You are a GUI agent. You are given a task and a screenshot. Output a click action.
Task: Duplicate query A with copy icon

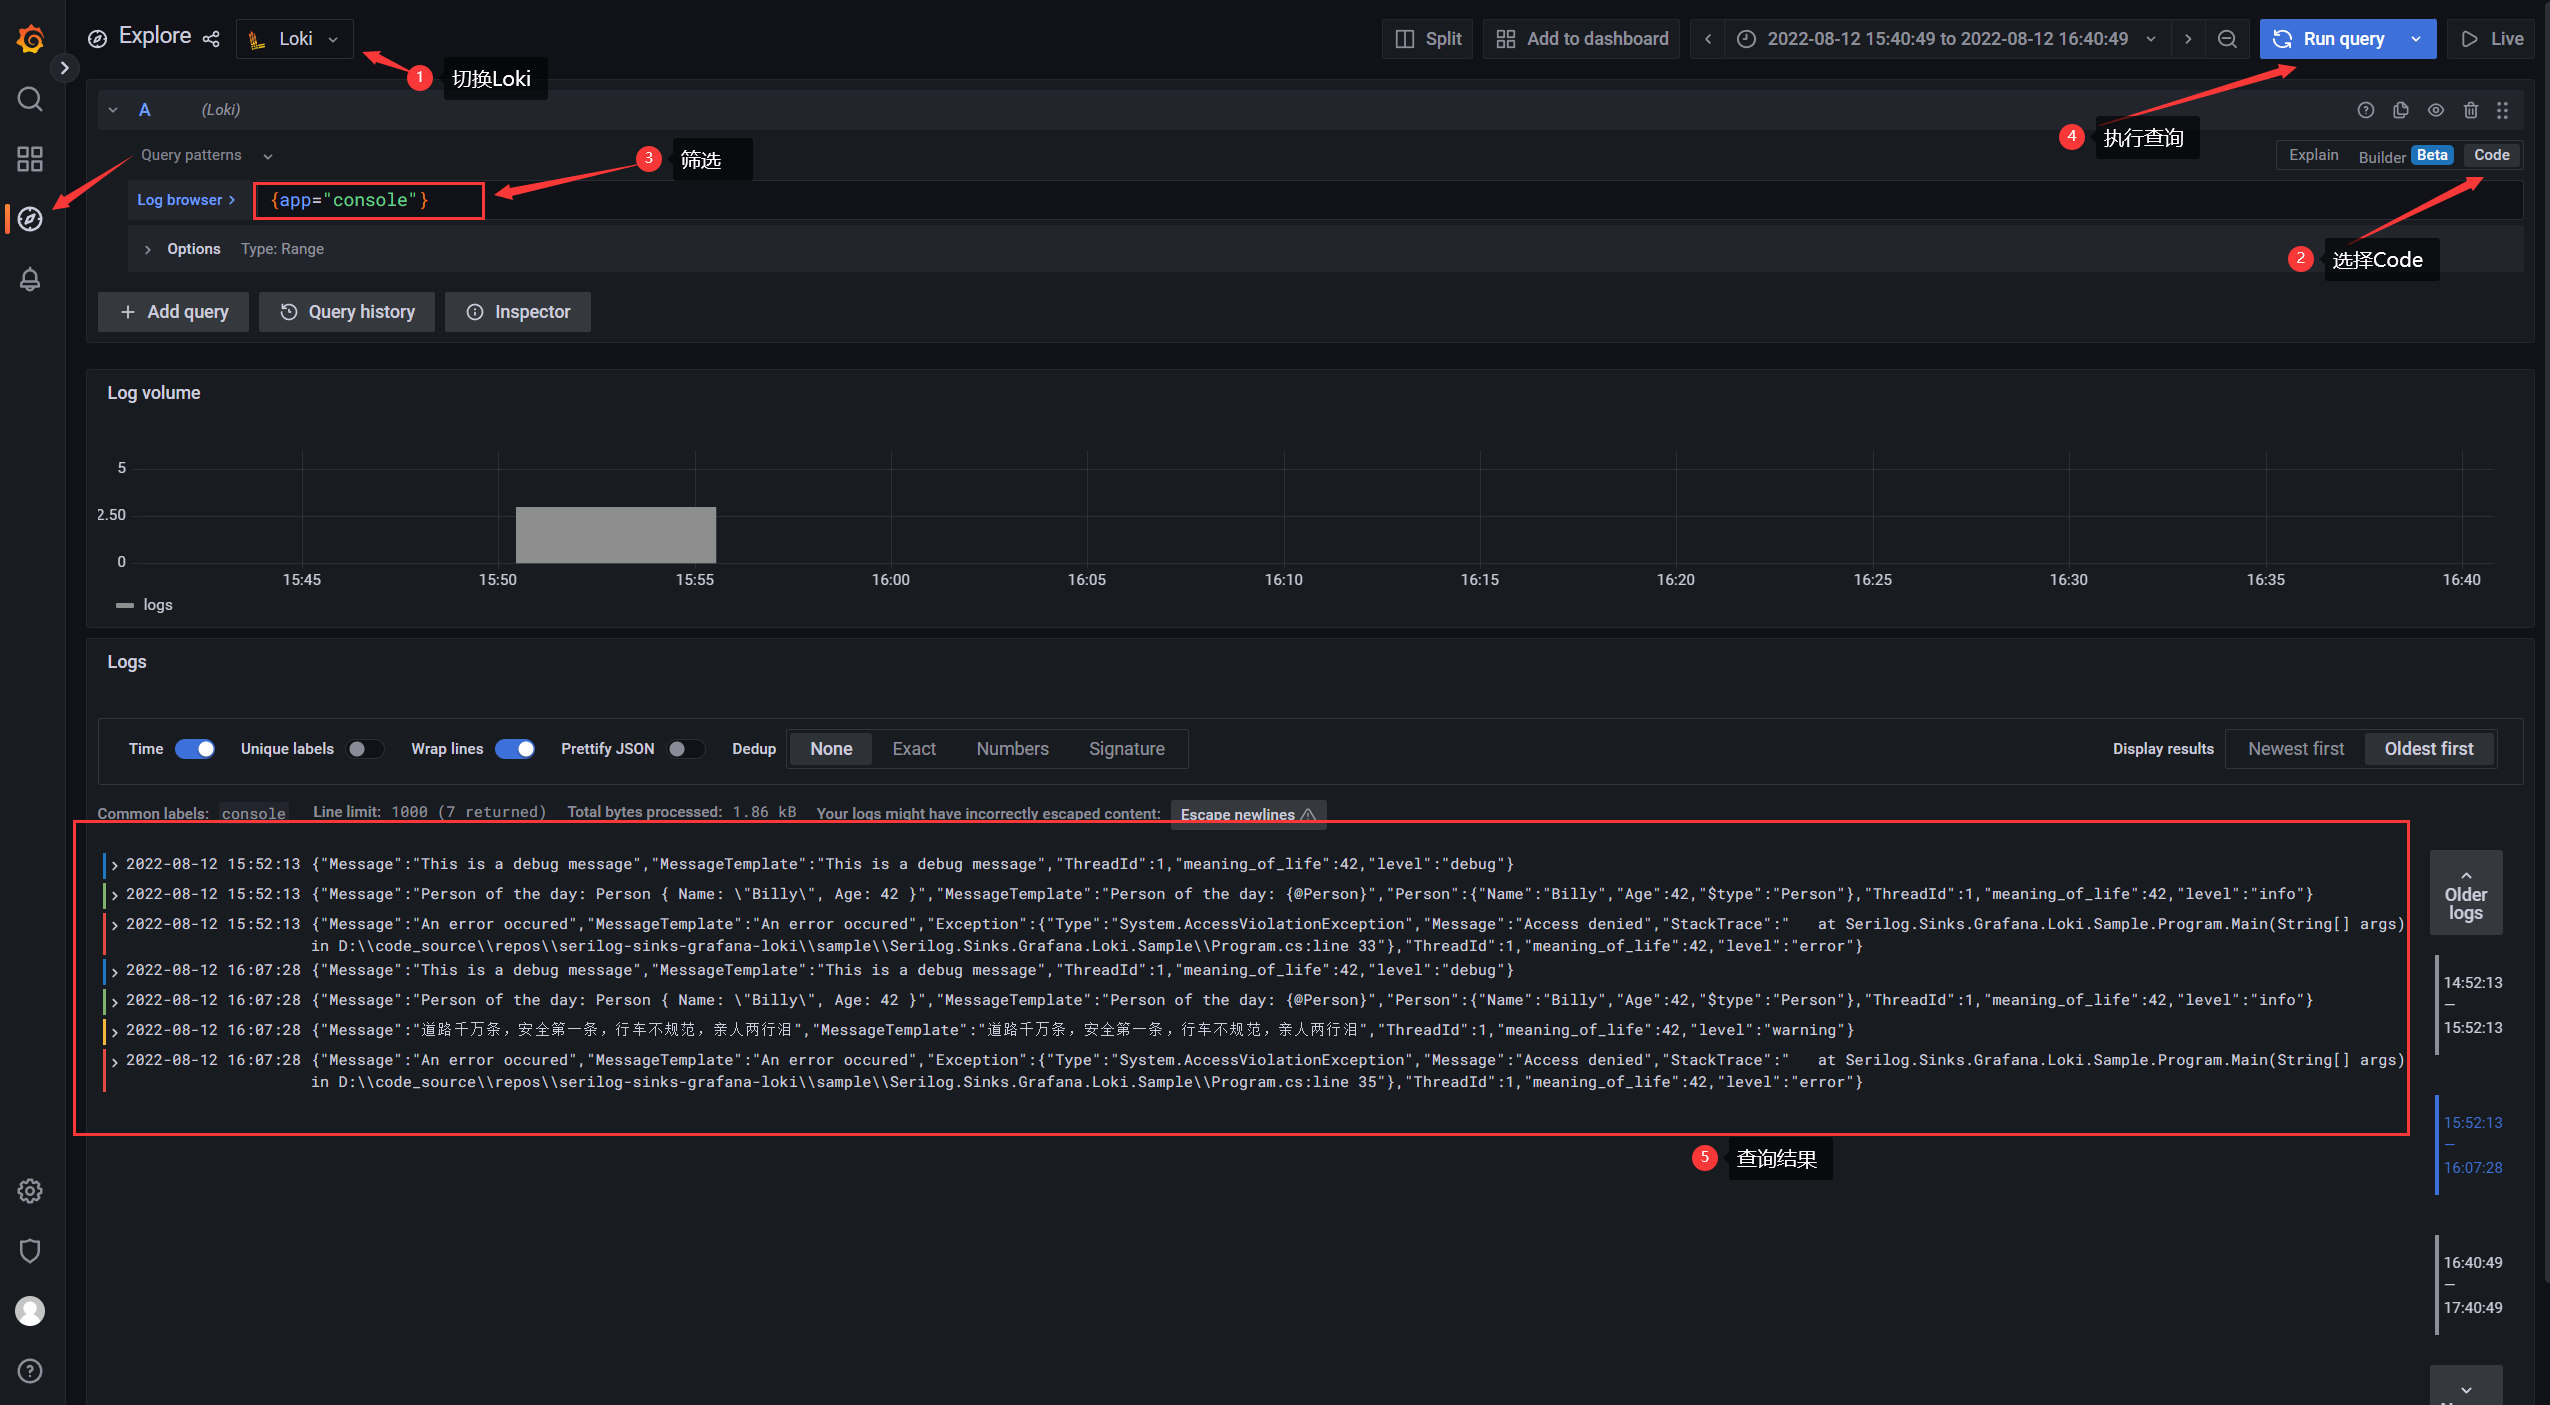tap(2401, 110)
